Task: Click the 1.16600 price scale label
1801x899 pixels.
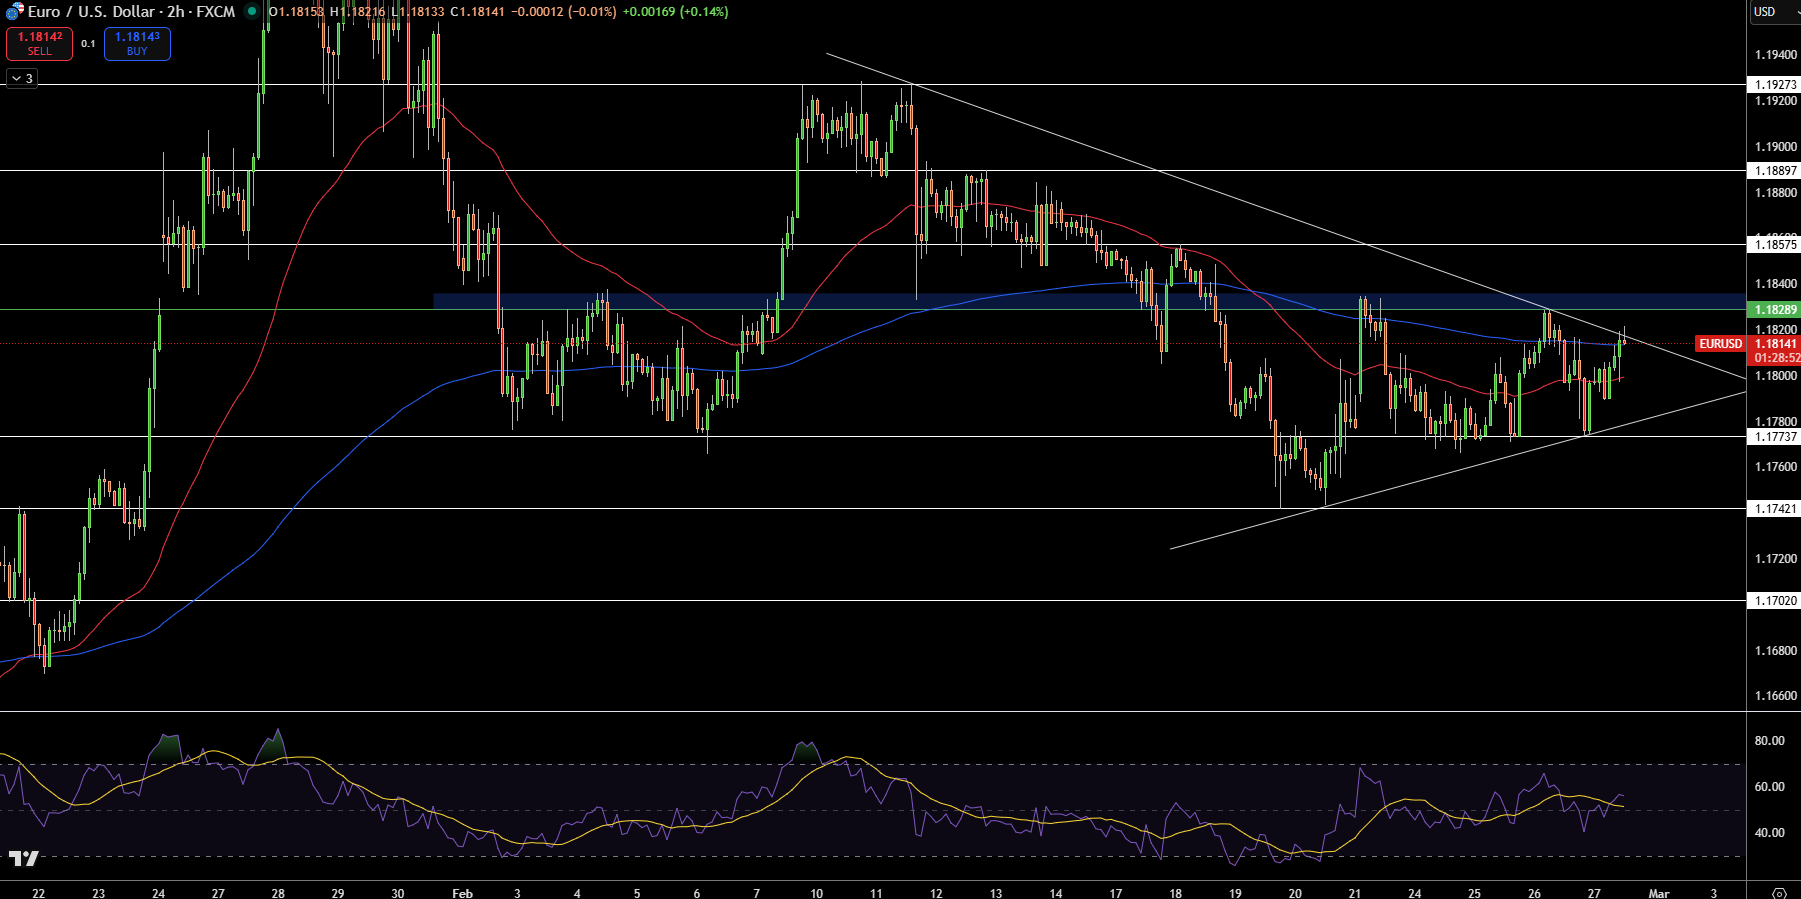Action: point(1776,696)
